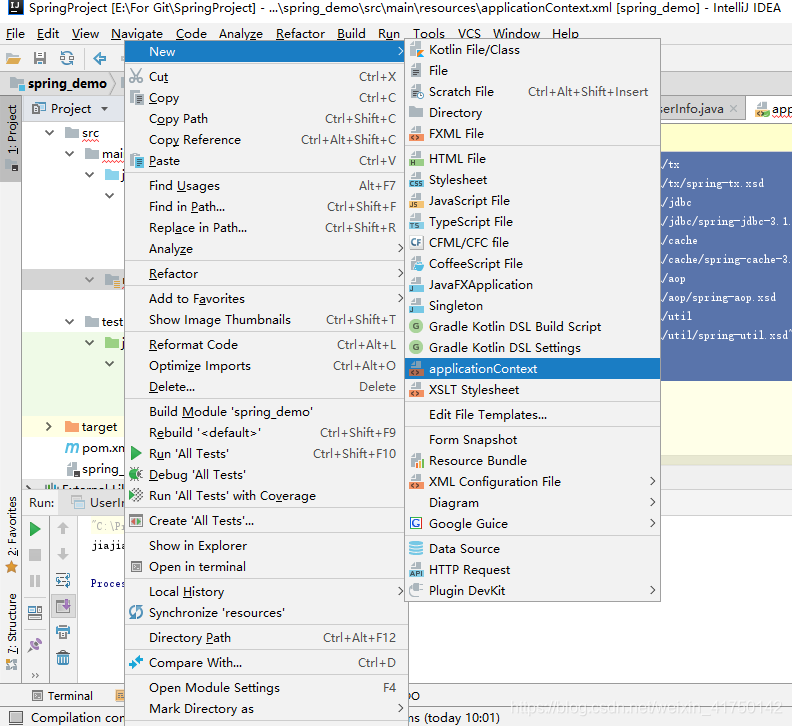Click the Pause icon in Run panel

point(35,581)
